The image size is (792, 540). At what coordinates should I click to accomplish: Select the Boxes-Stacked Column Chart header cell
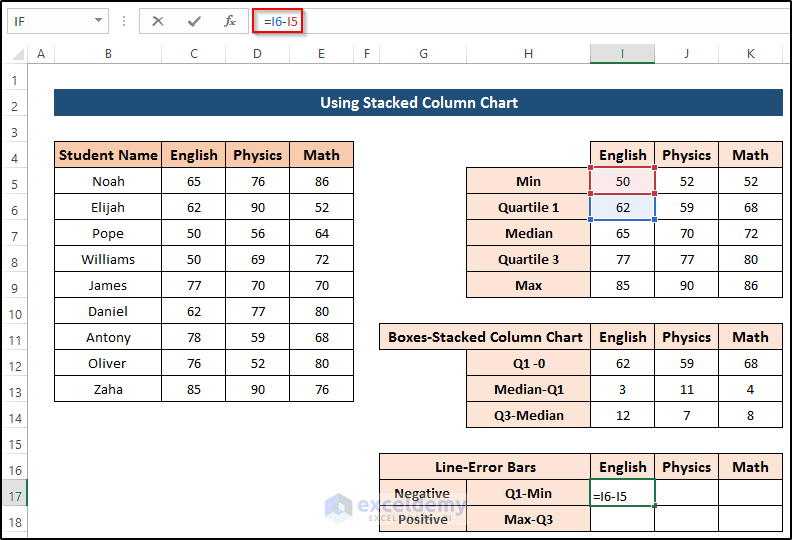pyautogui.click(x=485, y=337)
